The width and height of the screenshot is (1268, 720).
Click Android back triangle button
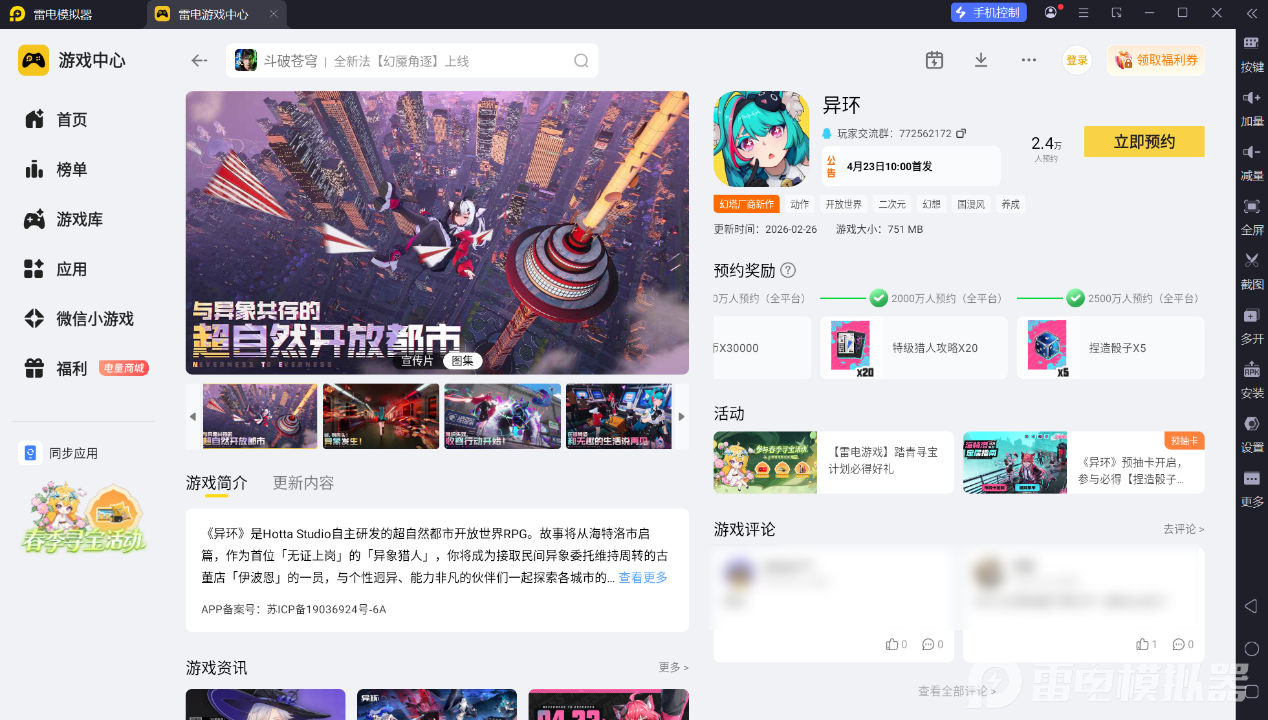click(1251, 606)
